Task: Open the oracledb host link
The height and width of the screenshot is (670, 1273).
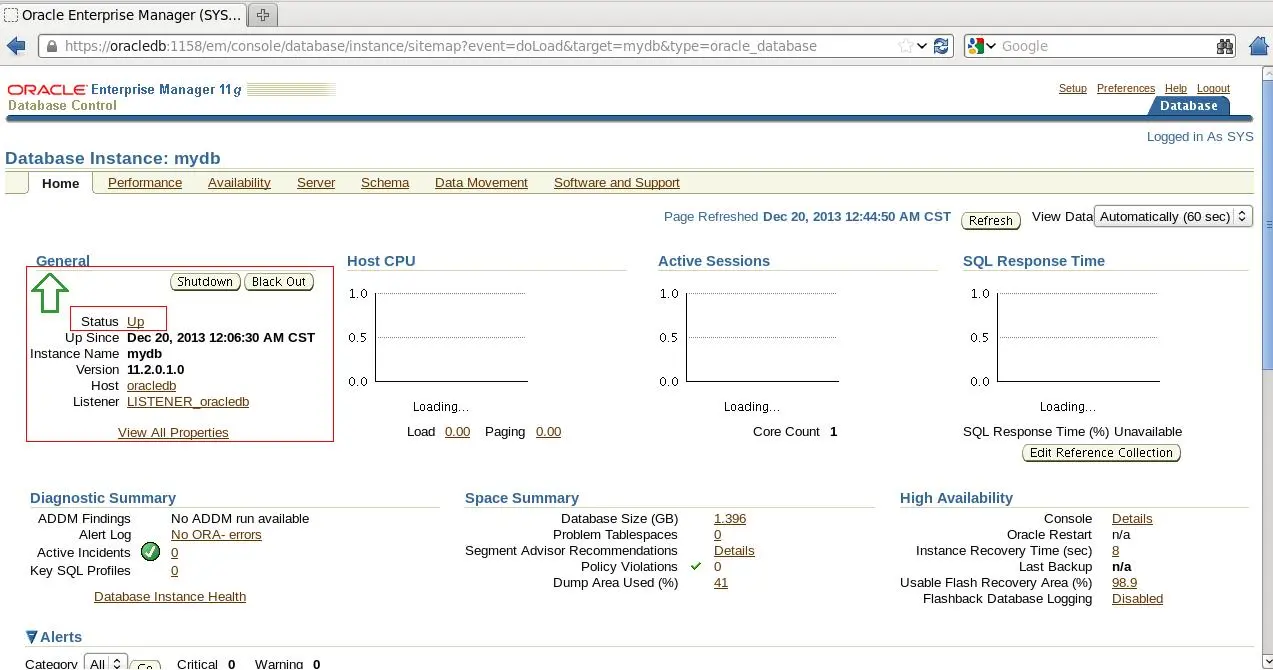Action: 151,386
